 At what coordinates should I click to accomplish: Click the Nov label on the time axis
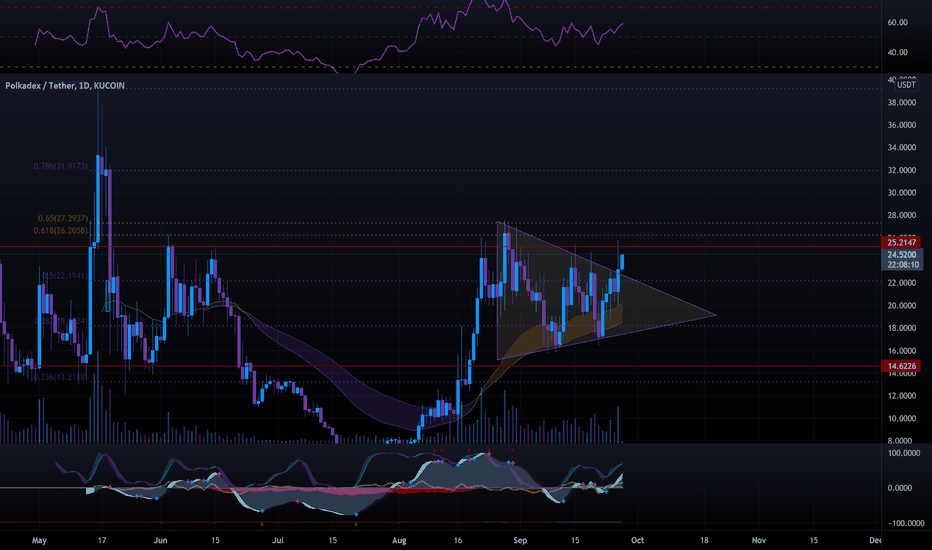tap(759, 540)
